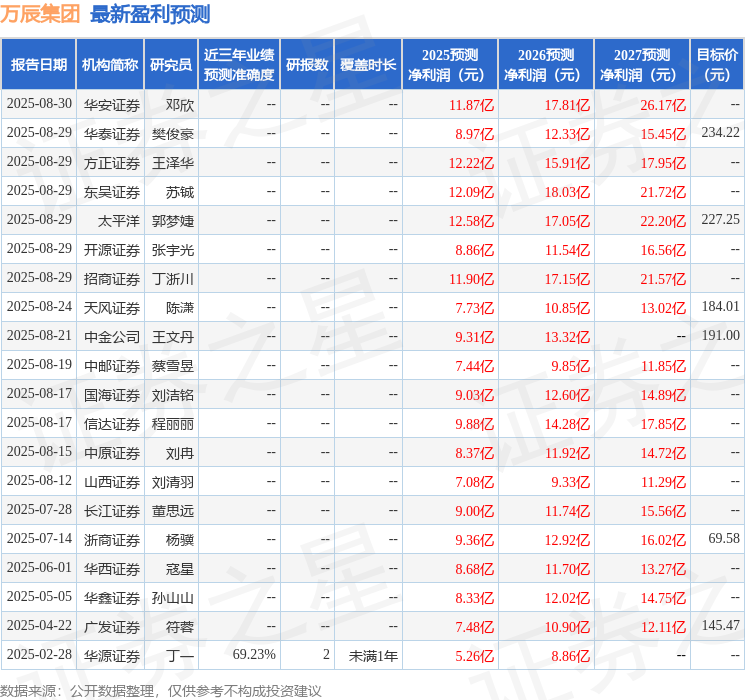Click target price 69.58
745x700 pixels.
click(x=724, y=538)
